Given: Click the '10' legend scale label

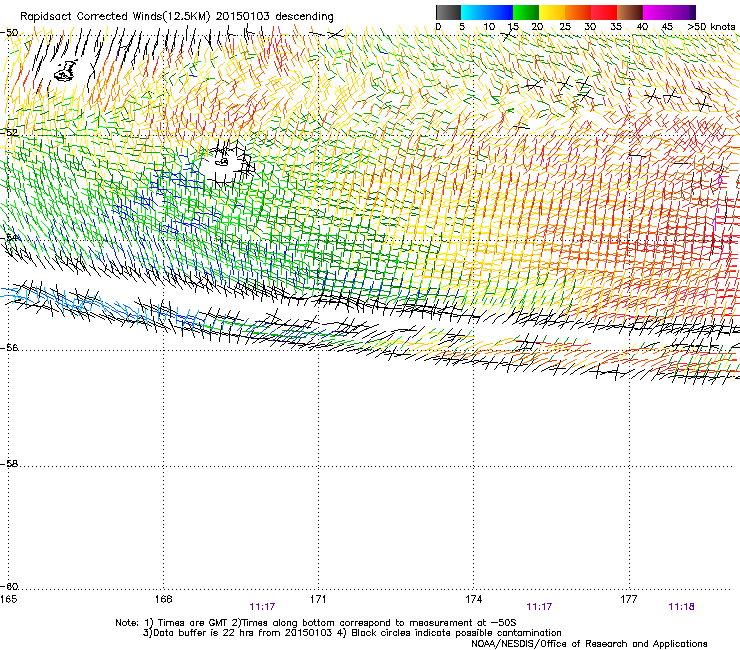Looking at the screenshot, I should coord(489,27).
